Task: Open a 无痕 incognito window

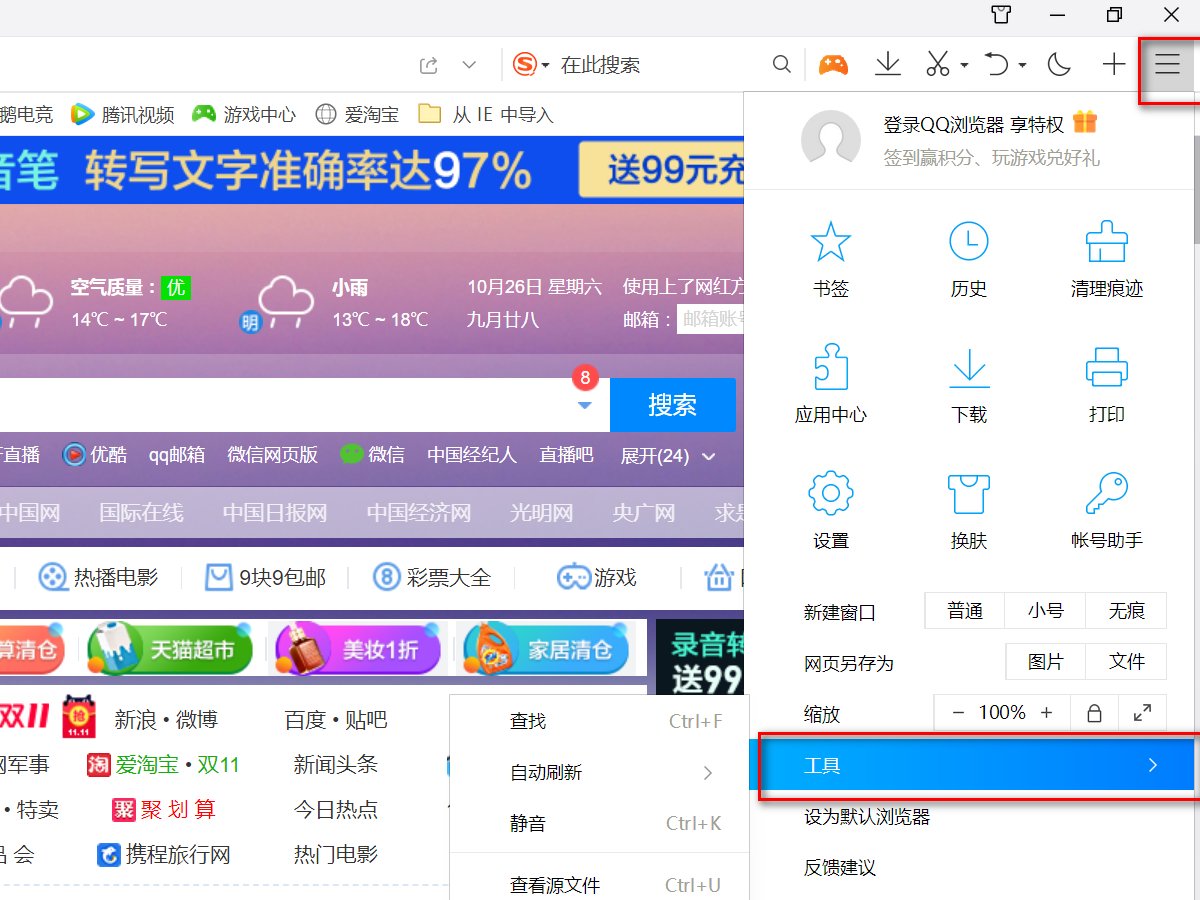Action: [x=1126, y=610]
